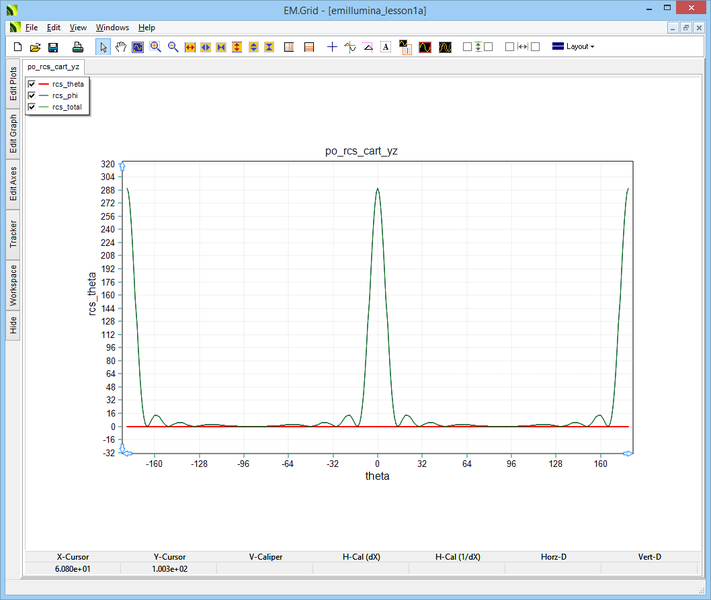Click the Zoom In magnifier icon
This screenshot has width=711, height=600.
tap(156, 47)
